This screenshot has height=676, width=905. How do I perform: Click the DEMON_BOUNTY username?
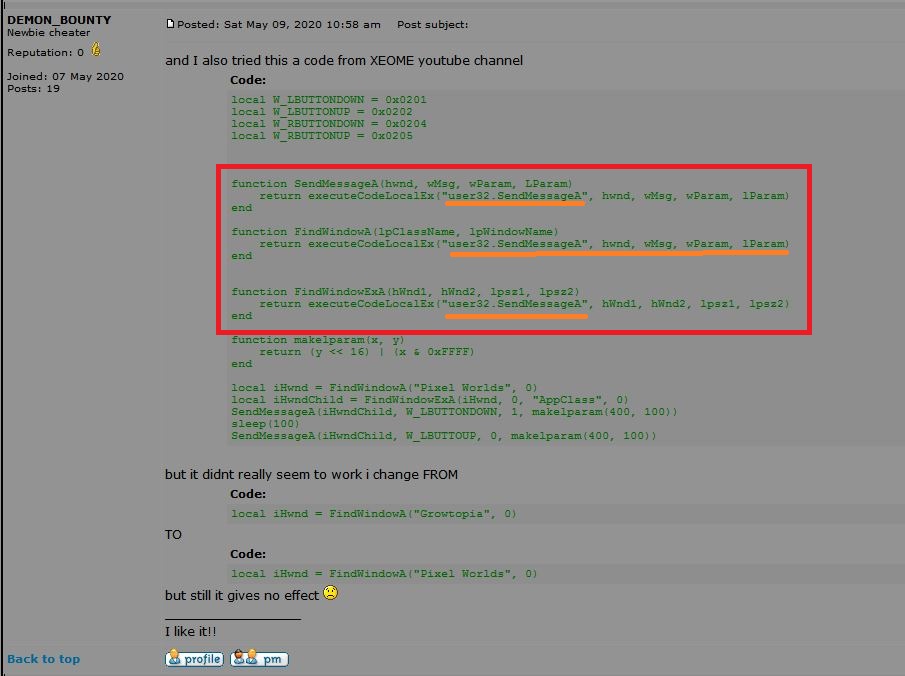[59, 20]
